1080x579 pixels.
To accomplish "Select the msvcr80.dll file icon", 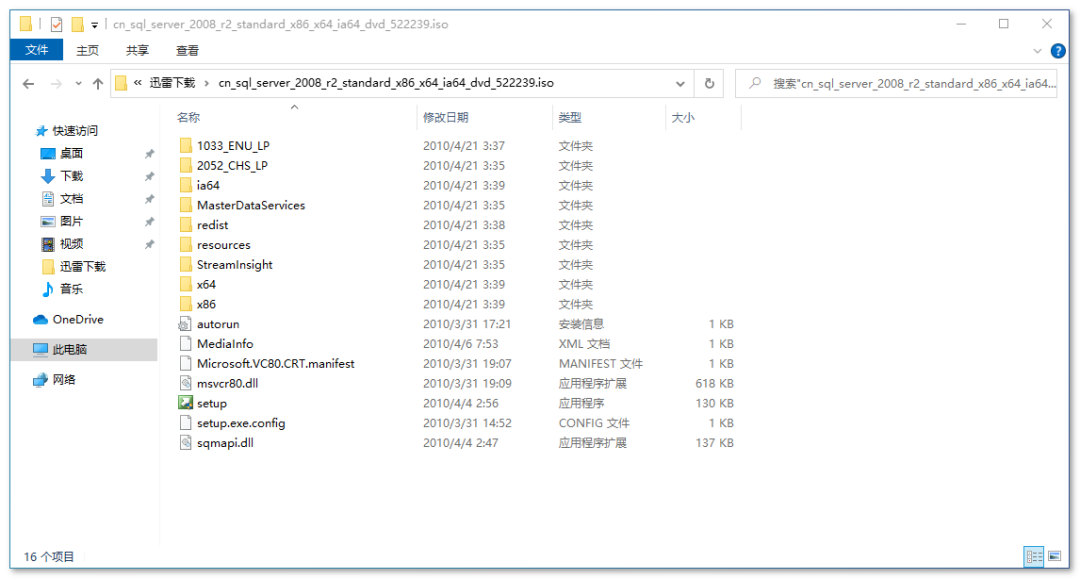I will click(x=185, y=383).
